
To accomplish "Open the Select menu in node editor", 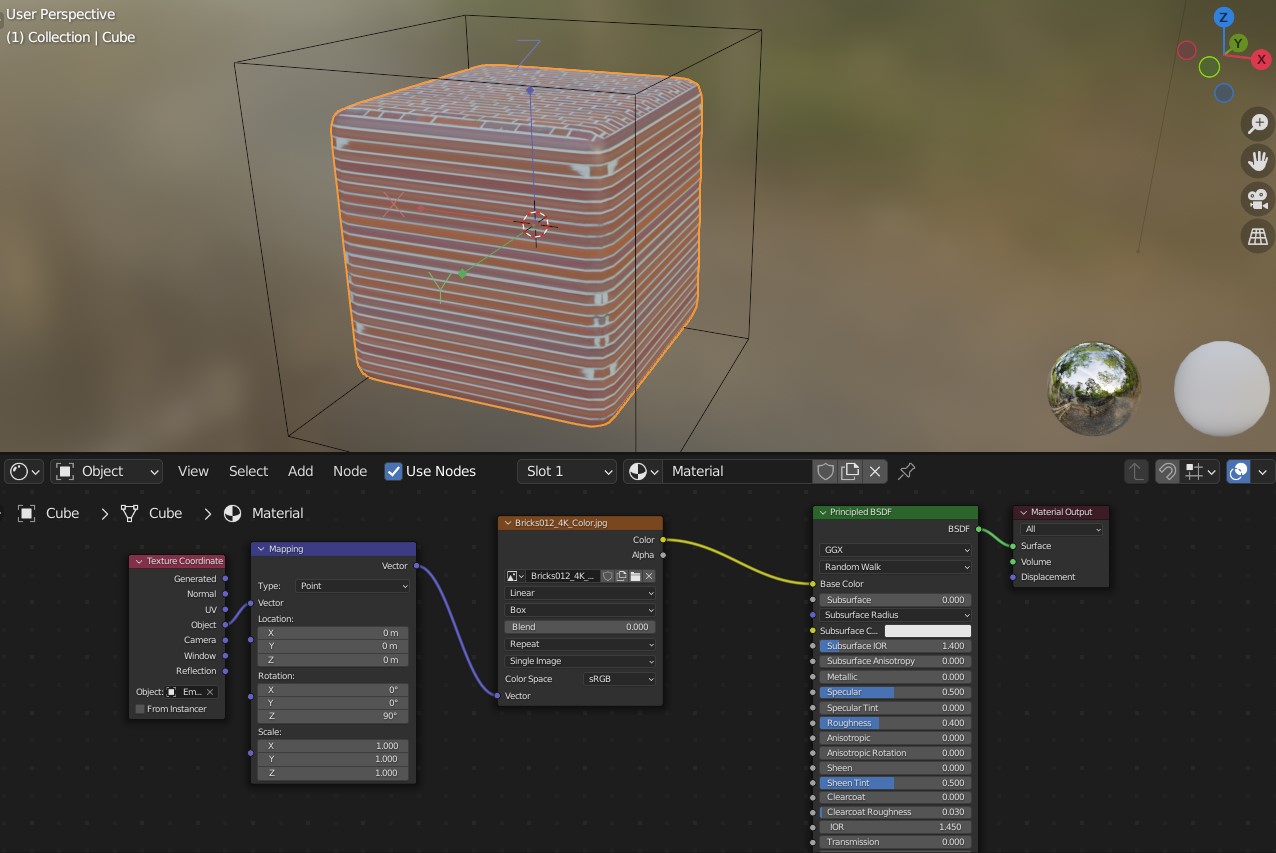I will (248, 471).
